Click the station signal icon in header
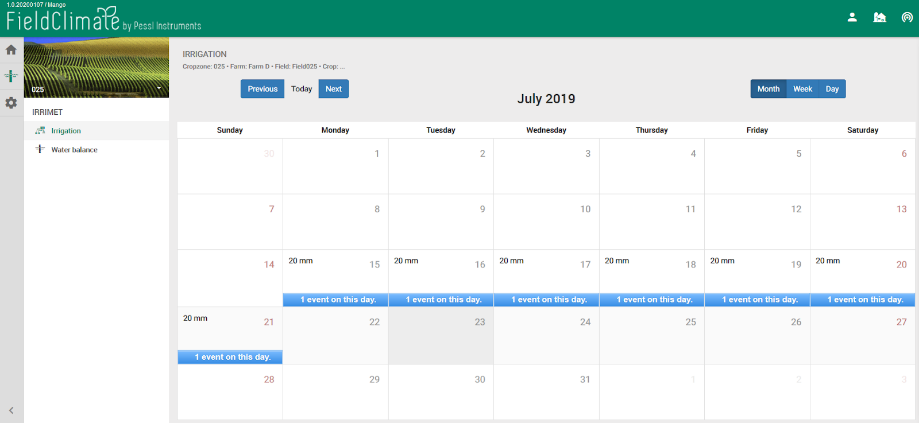The width and height of the screenshot is (919, 423). click(906, 17)
